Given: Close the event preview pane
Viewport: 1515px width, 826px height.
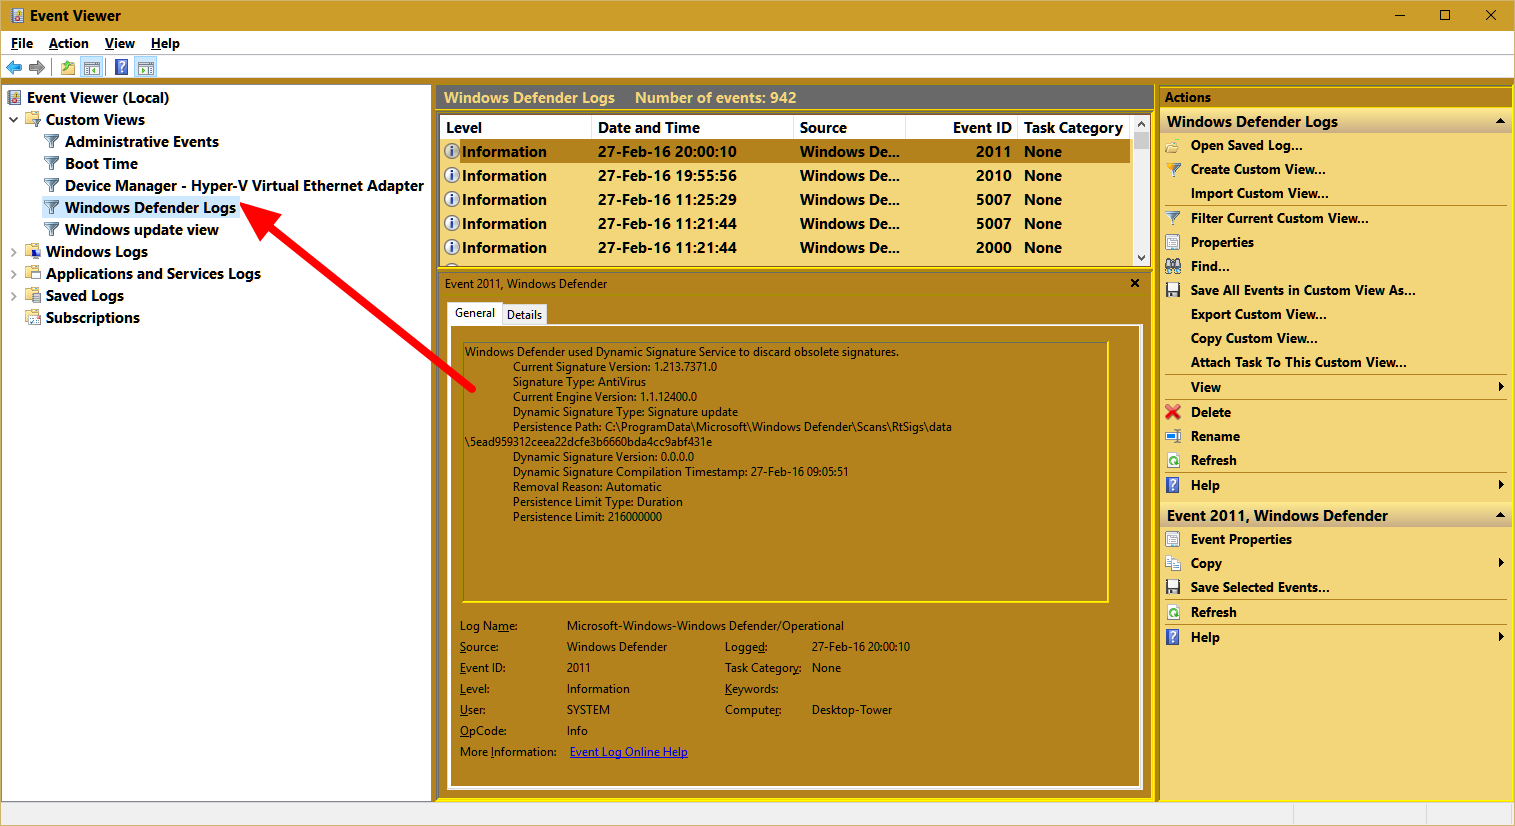Looking at the screenshot, I should tap(1135, 283).
